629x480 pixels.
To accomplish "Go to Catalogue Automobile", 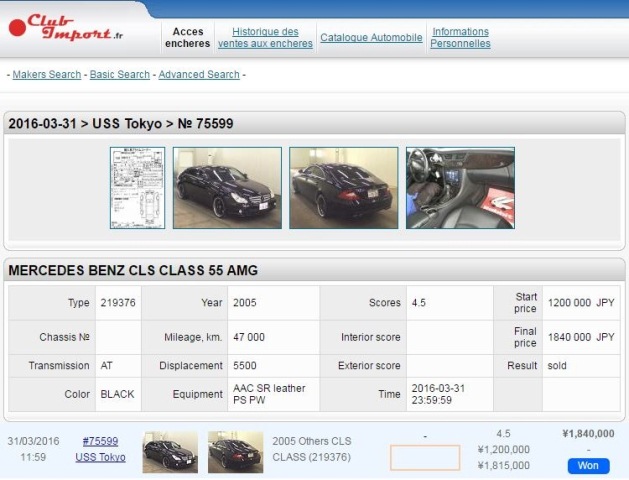I will click(x=371, y=38).
